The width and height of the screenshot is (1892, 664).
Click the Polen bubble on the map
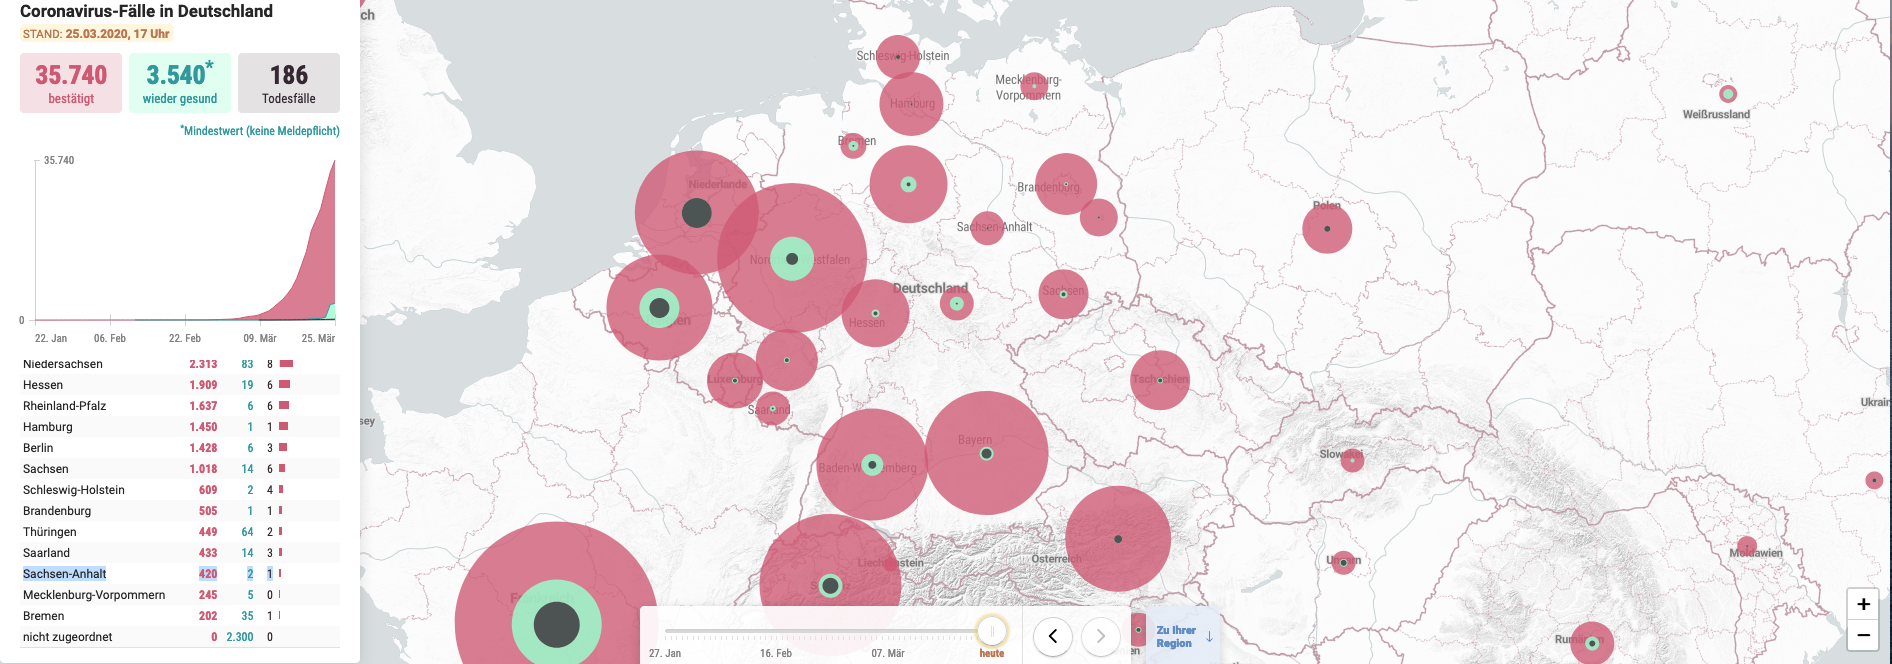(1327, 228)
